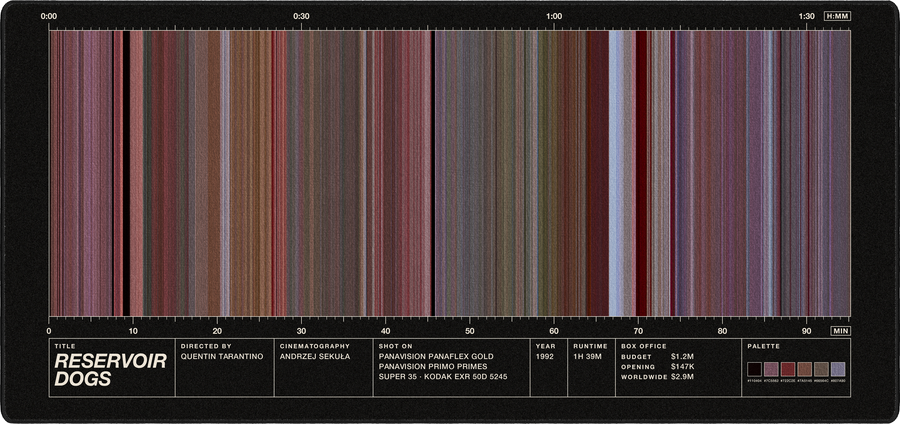
Task: Click the RUNTIME heading
Action: click(x=590, y=347)
